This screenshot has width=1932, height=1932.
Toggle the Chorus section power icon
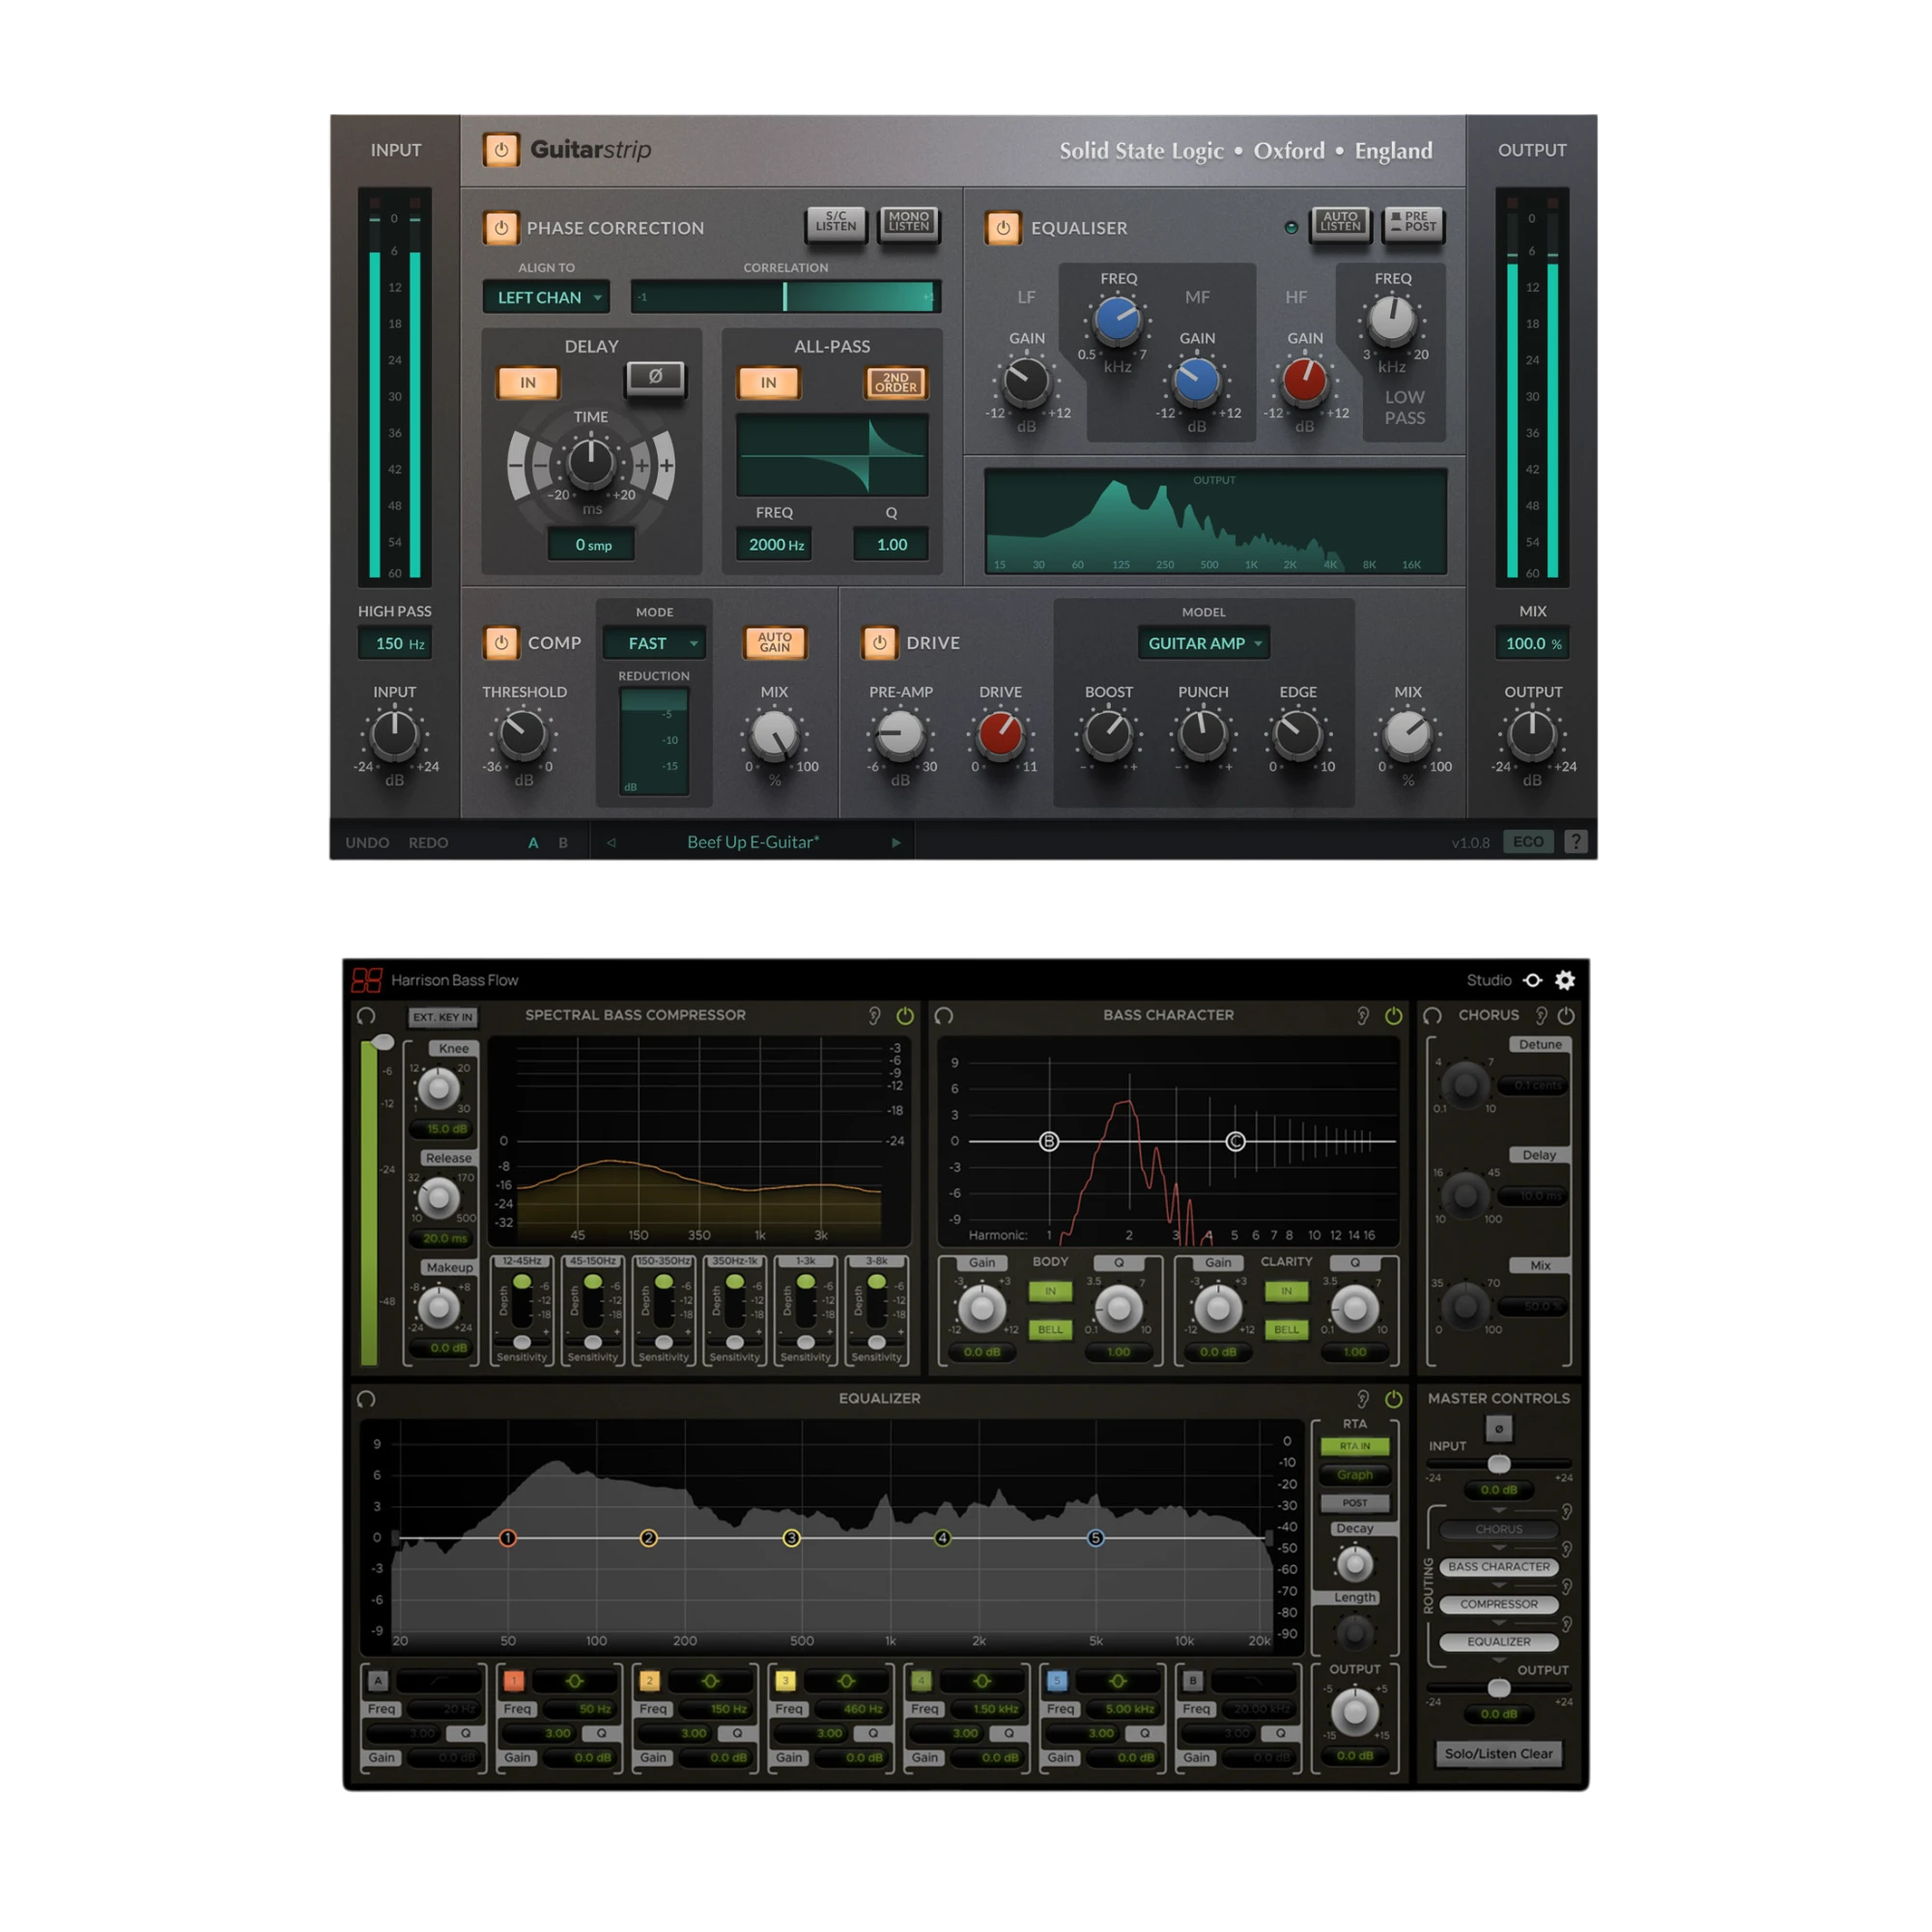[x=1566, y=1015]
